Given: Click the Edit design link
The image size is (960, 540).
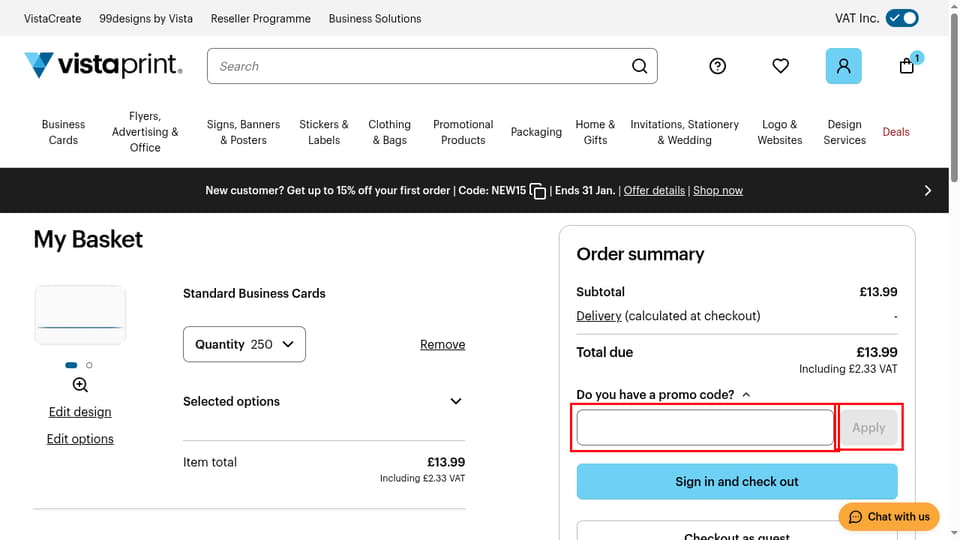Looking at the screenshot, I should click(x=80, y=412).
